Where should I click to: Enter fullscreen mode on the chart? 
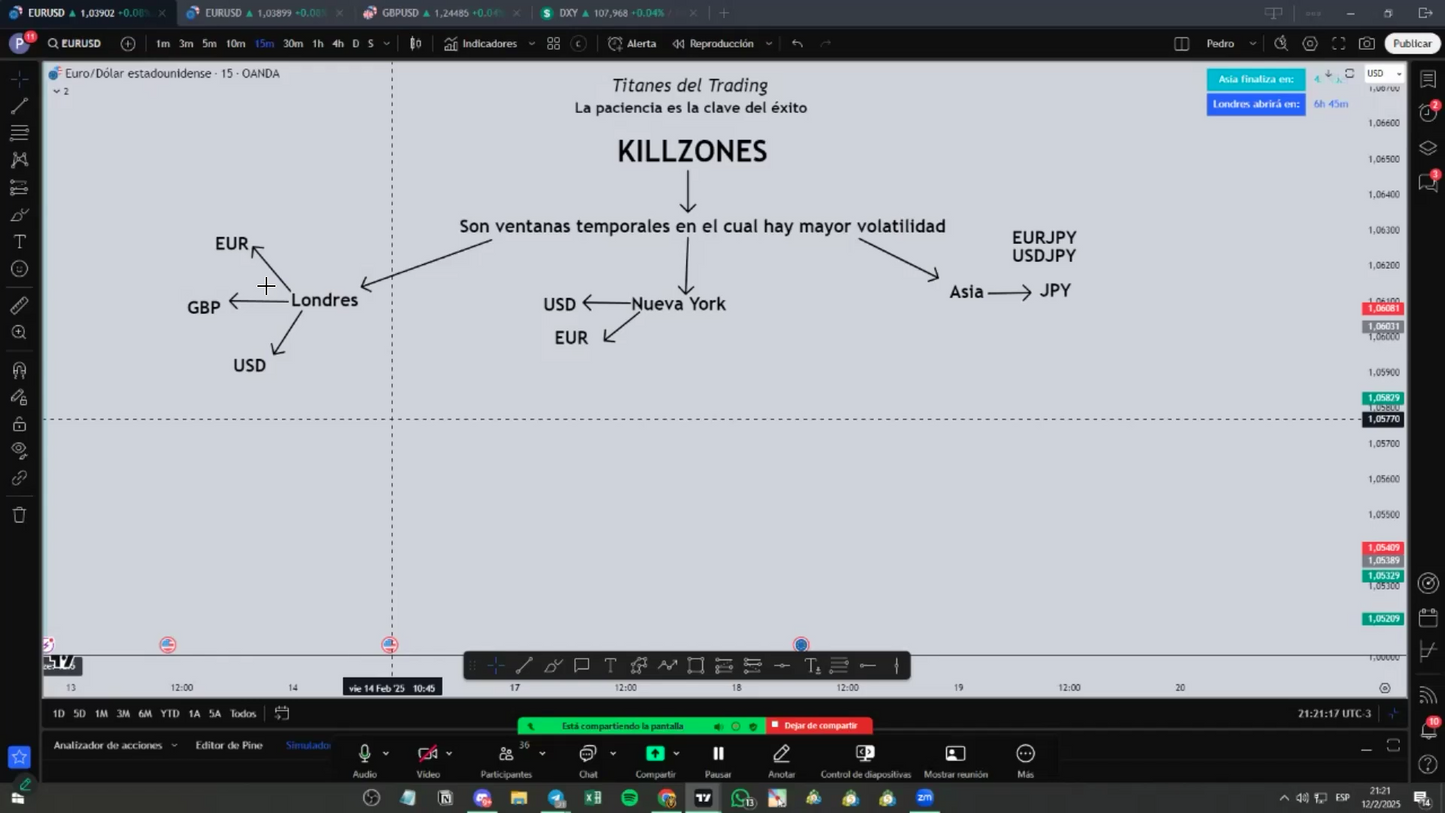coord(1338,44)
